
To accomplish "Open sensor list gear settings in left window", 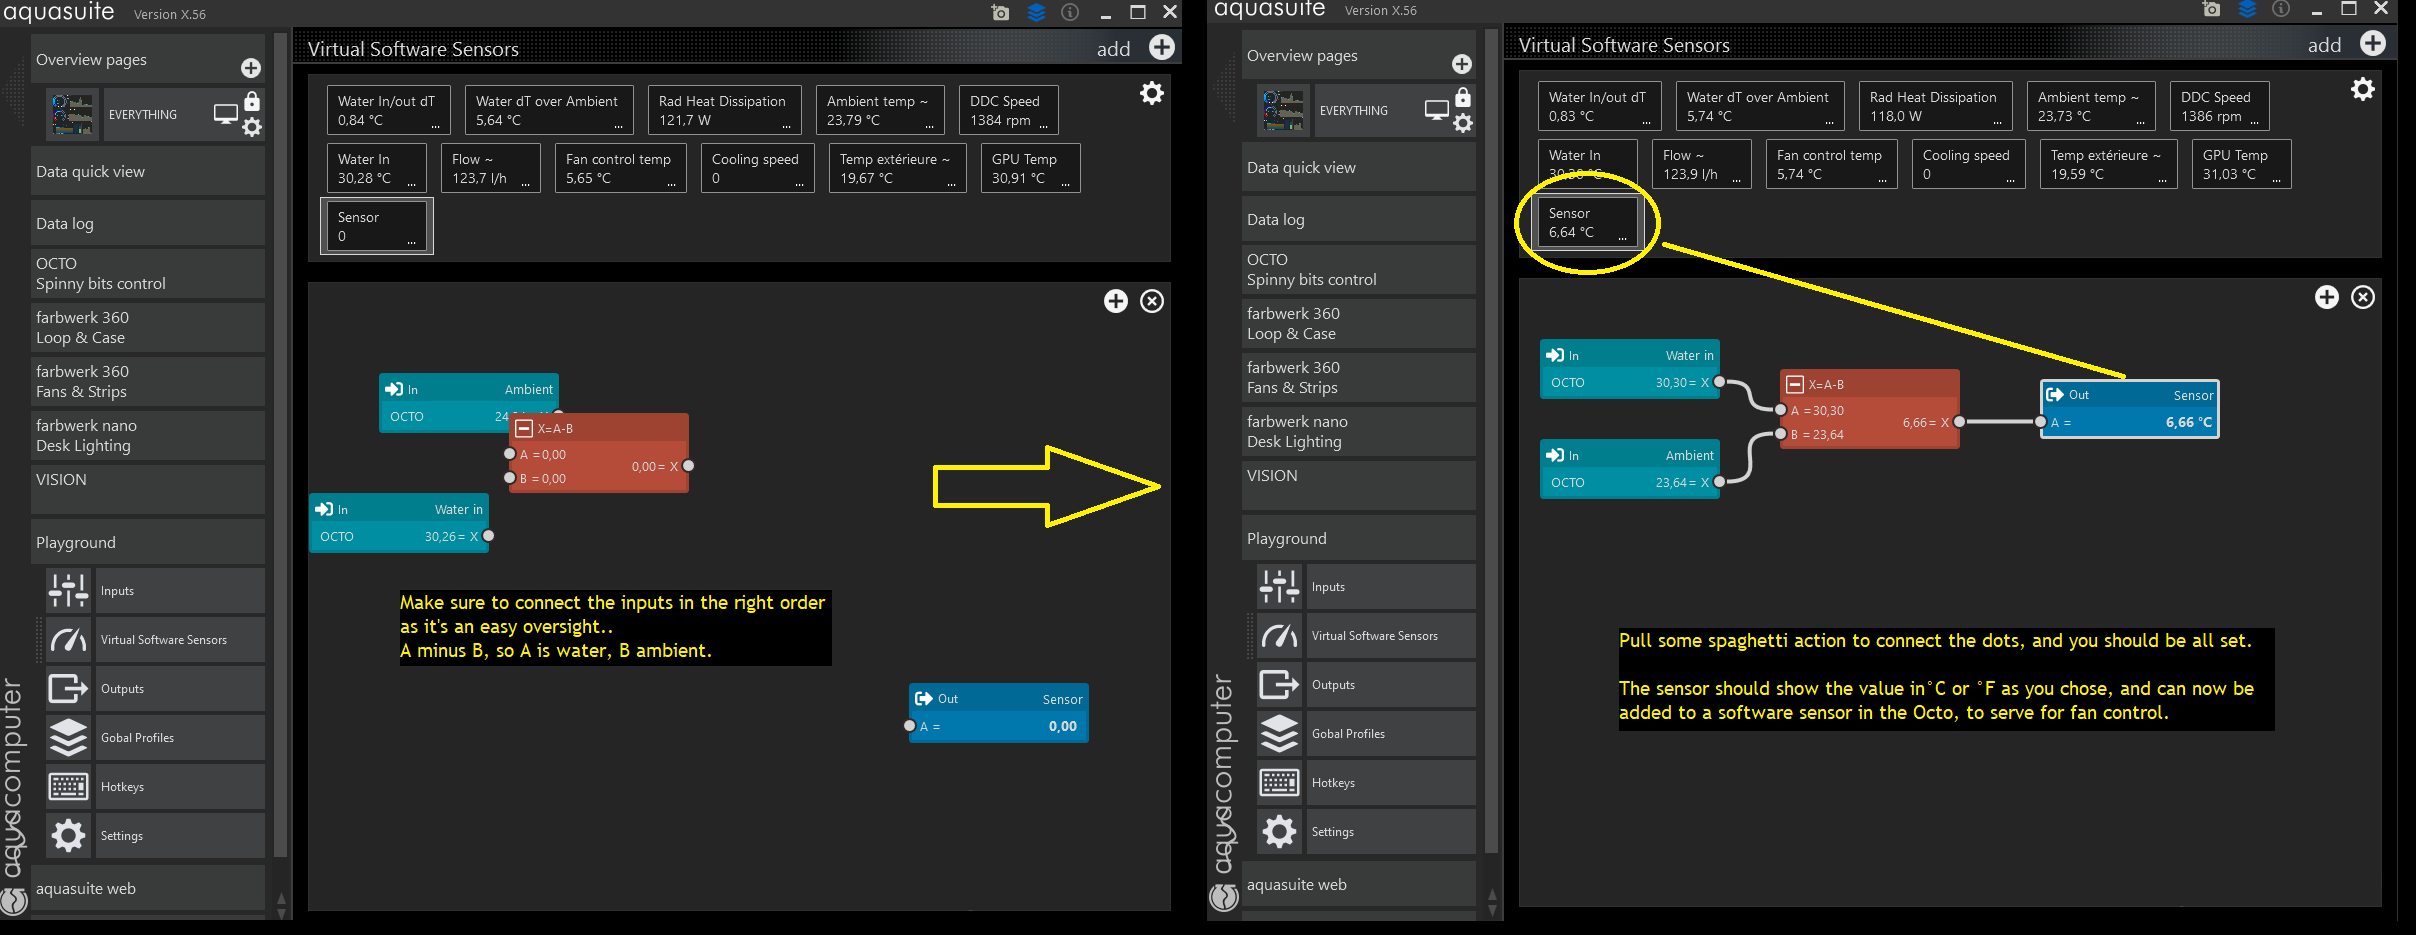I will pos(1152,94).
